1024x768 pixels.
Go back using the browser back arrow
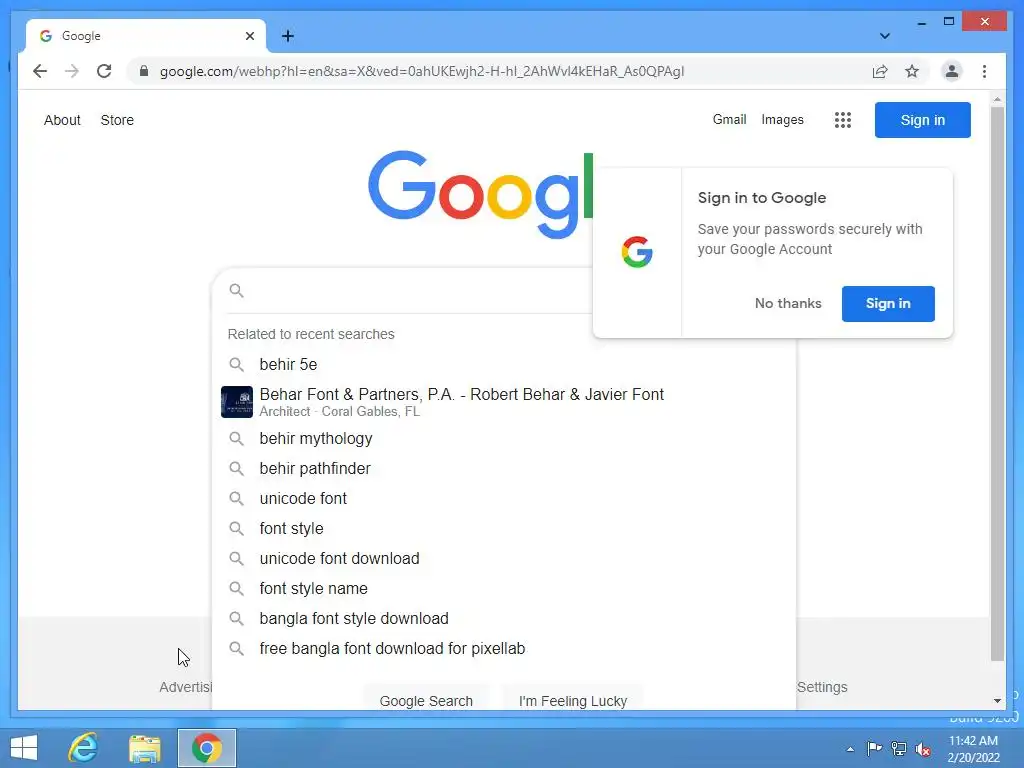[40, 71]
